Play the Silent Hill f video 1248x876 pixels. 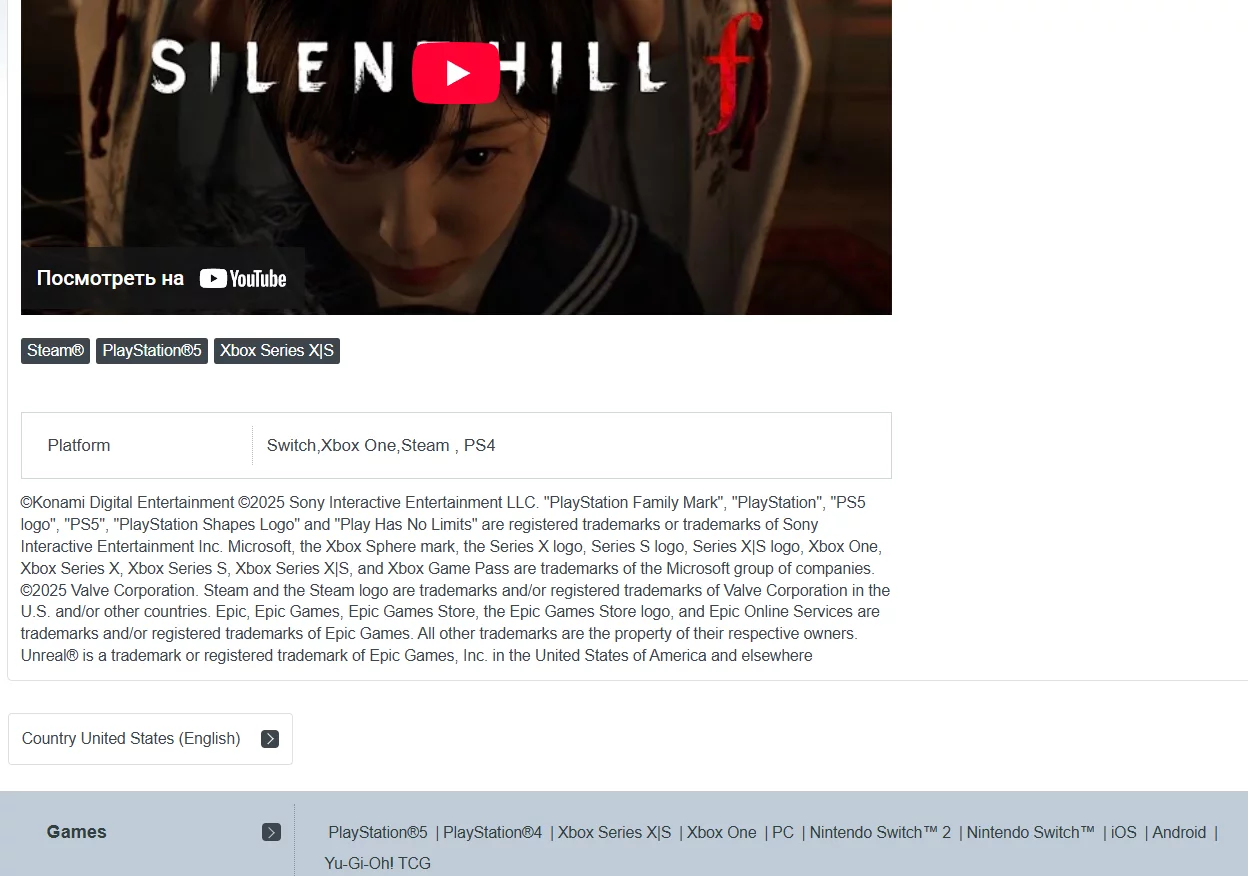coord(456,73)
